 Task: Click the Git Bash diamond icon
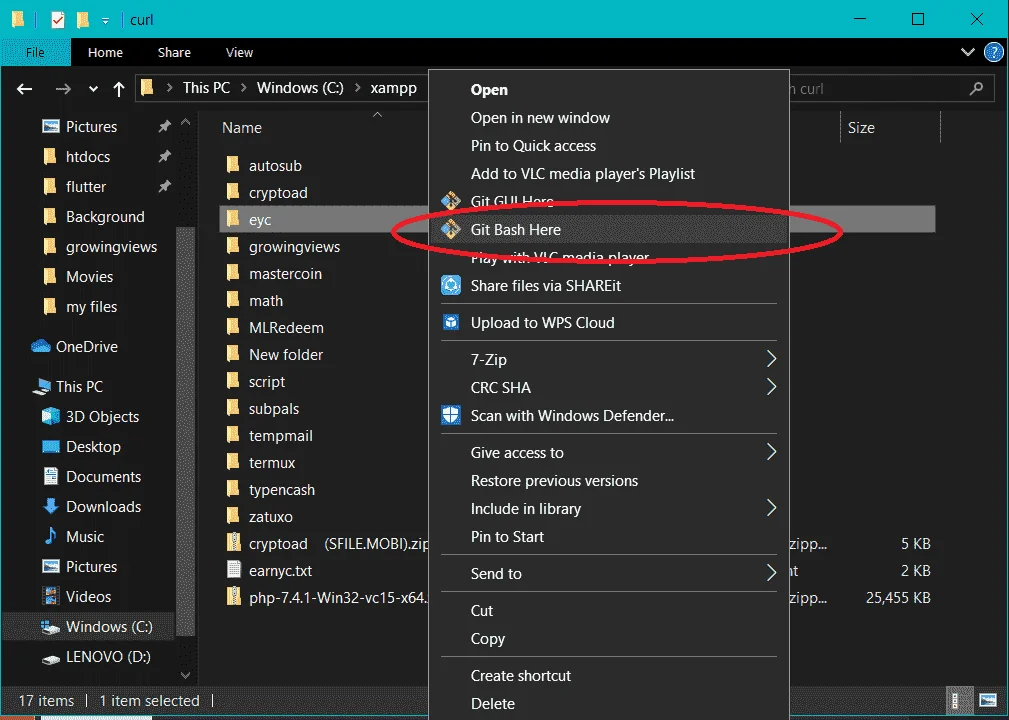coord(451,228)
